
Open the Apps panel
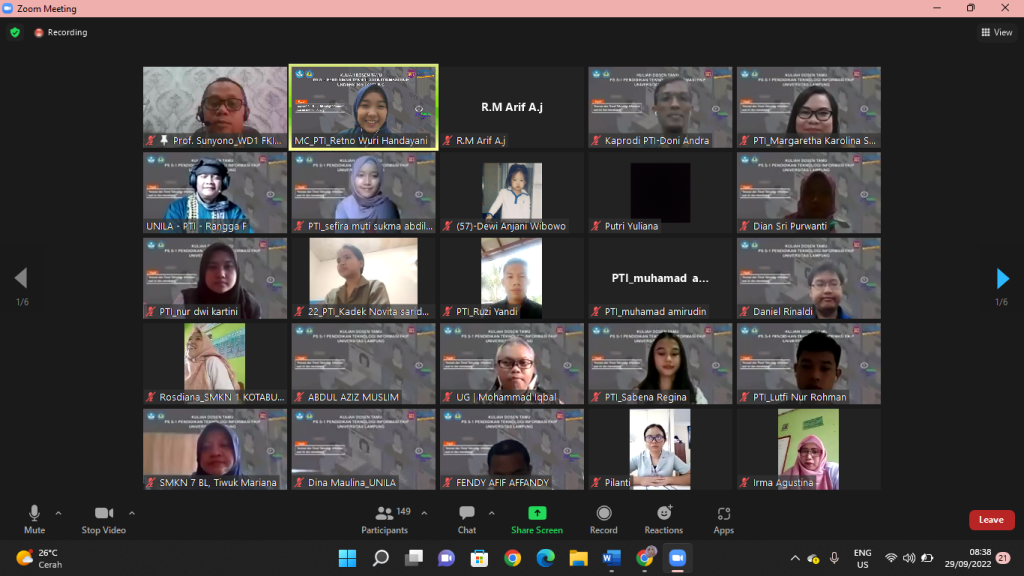point(723,518)
